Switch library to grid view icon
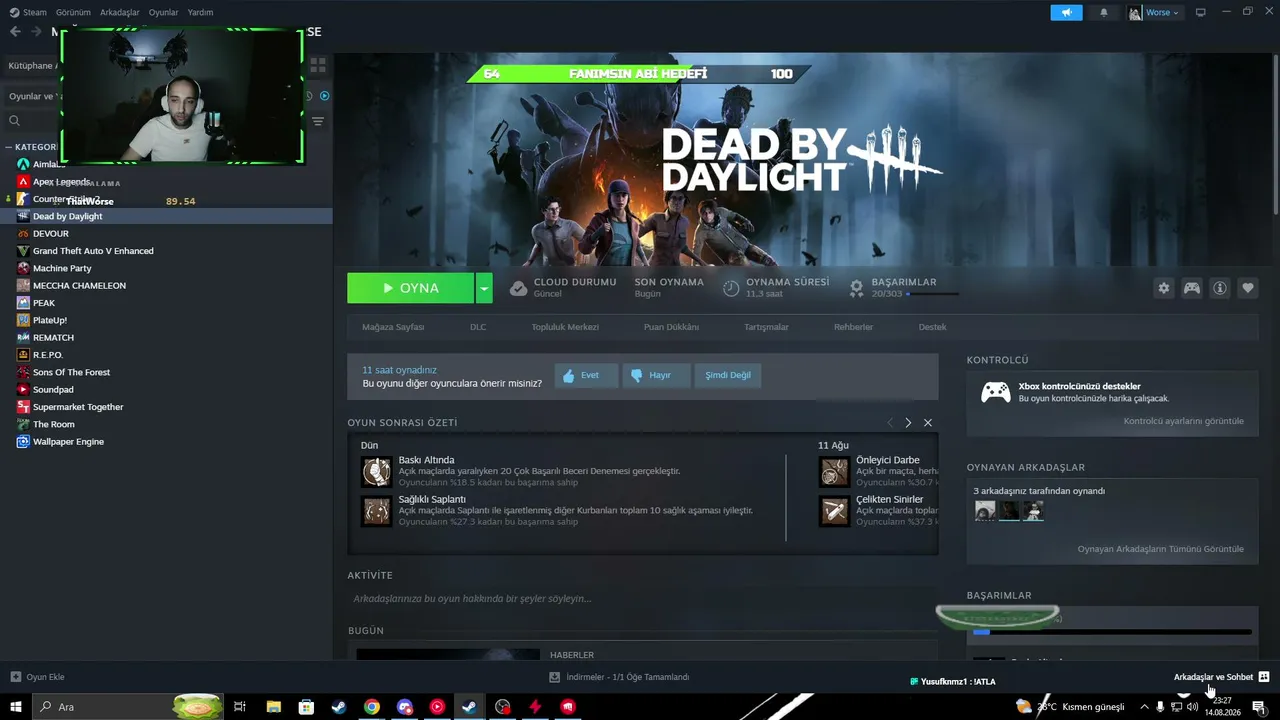 [318, 66]
